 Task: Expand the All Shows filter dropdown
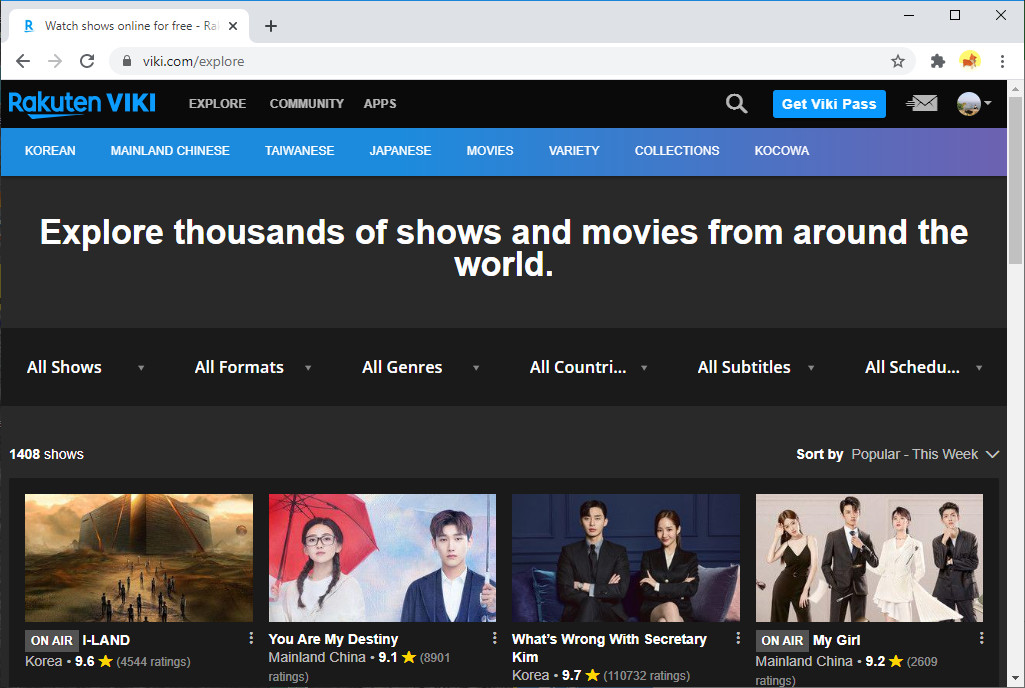(85, 368)
